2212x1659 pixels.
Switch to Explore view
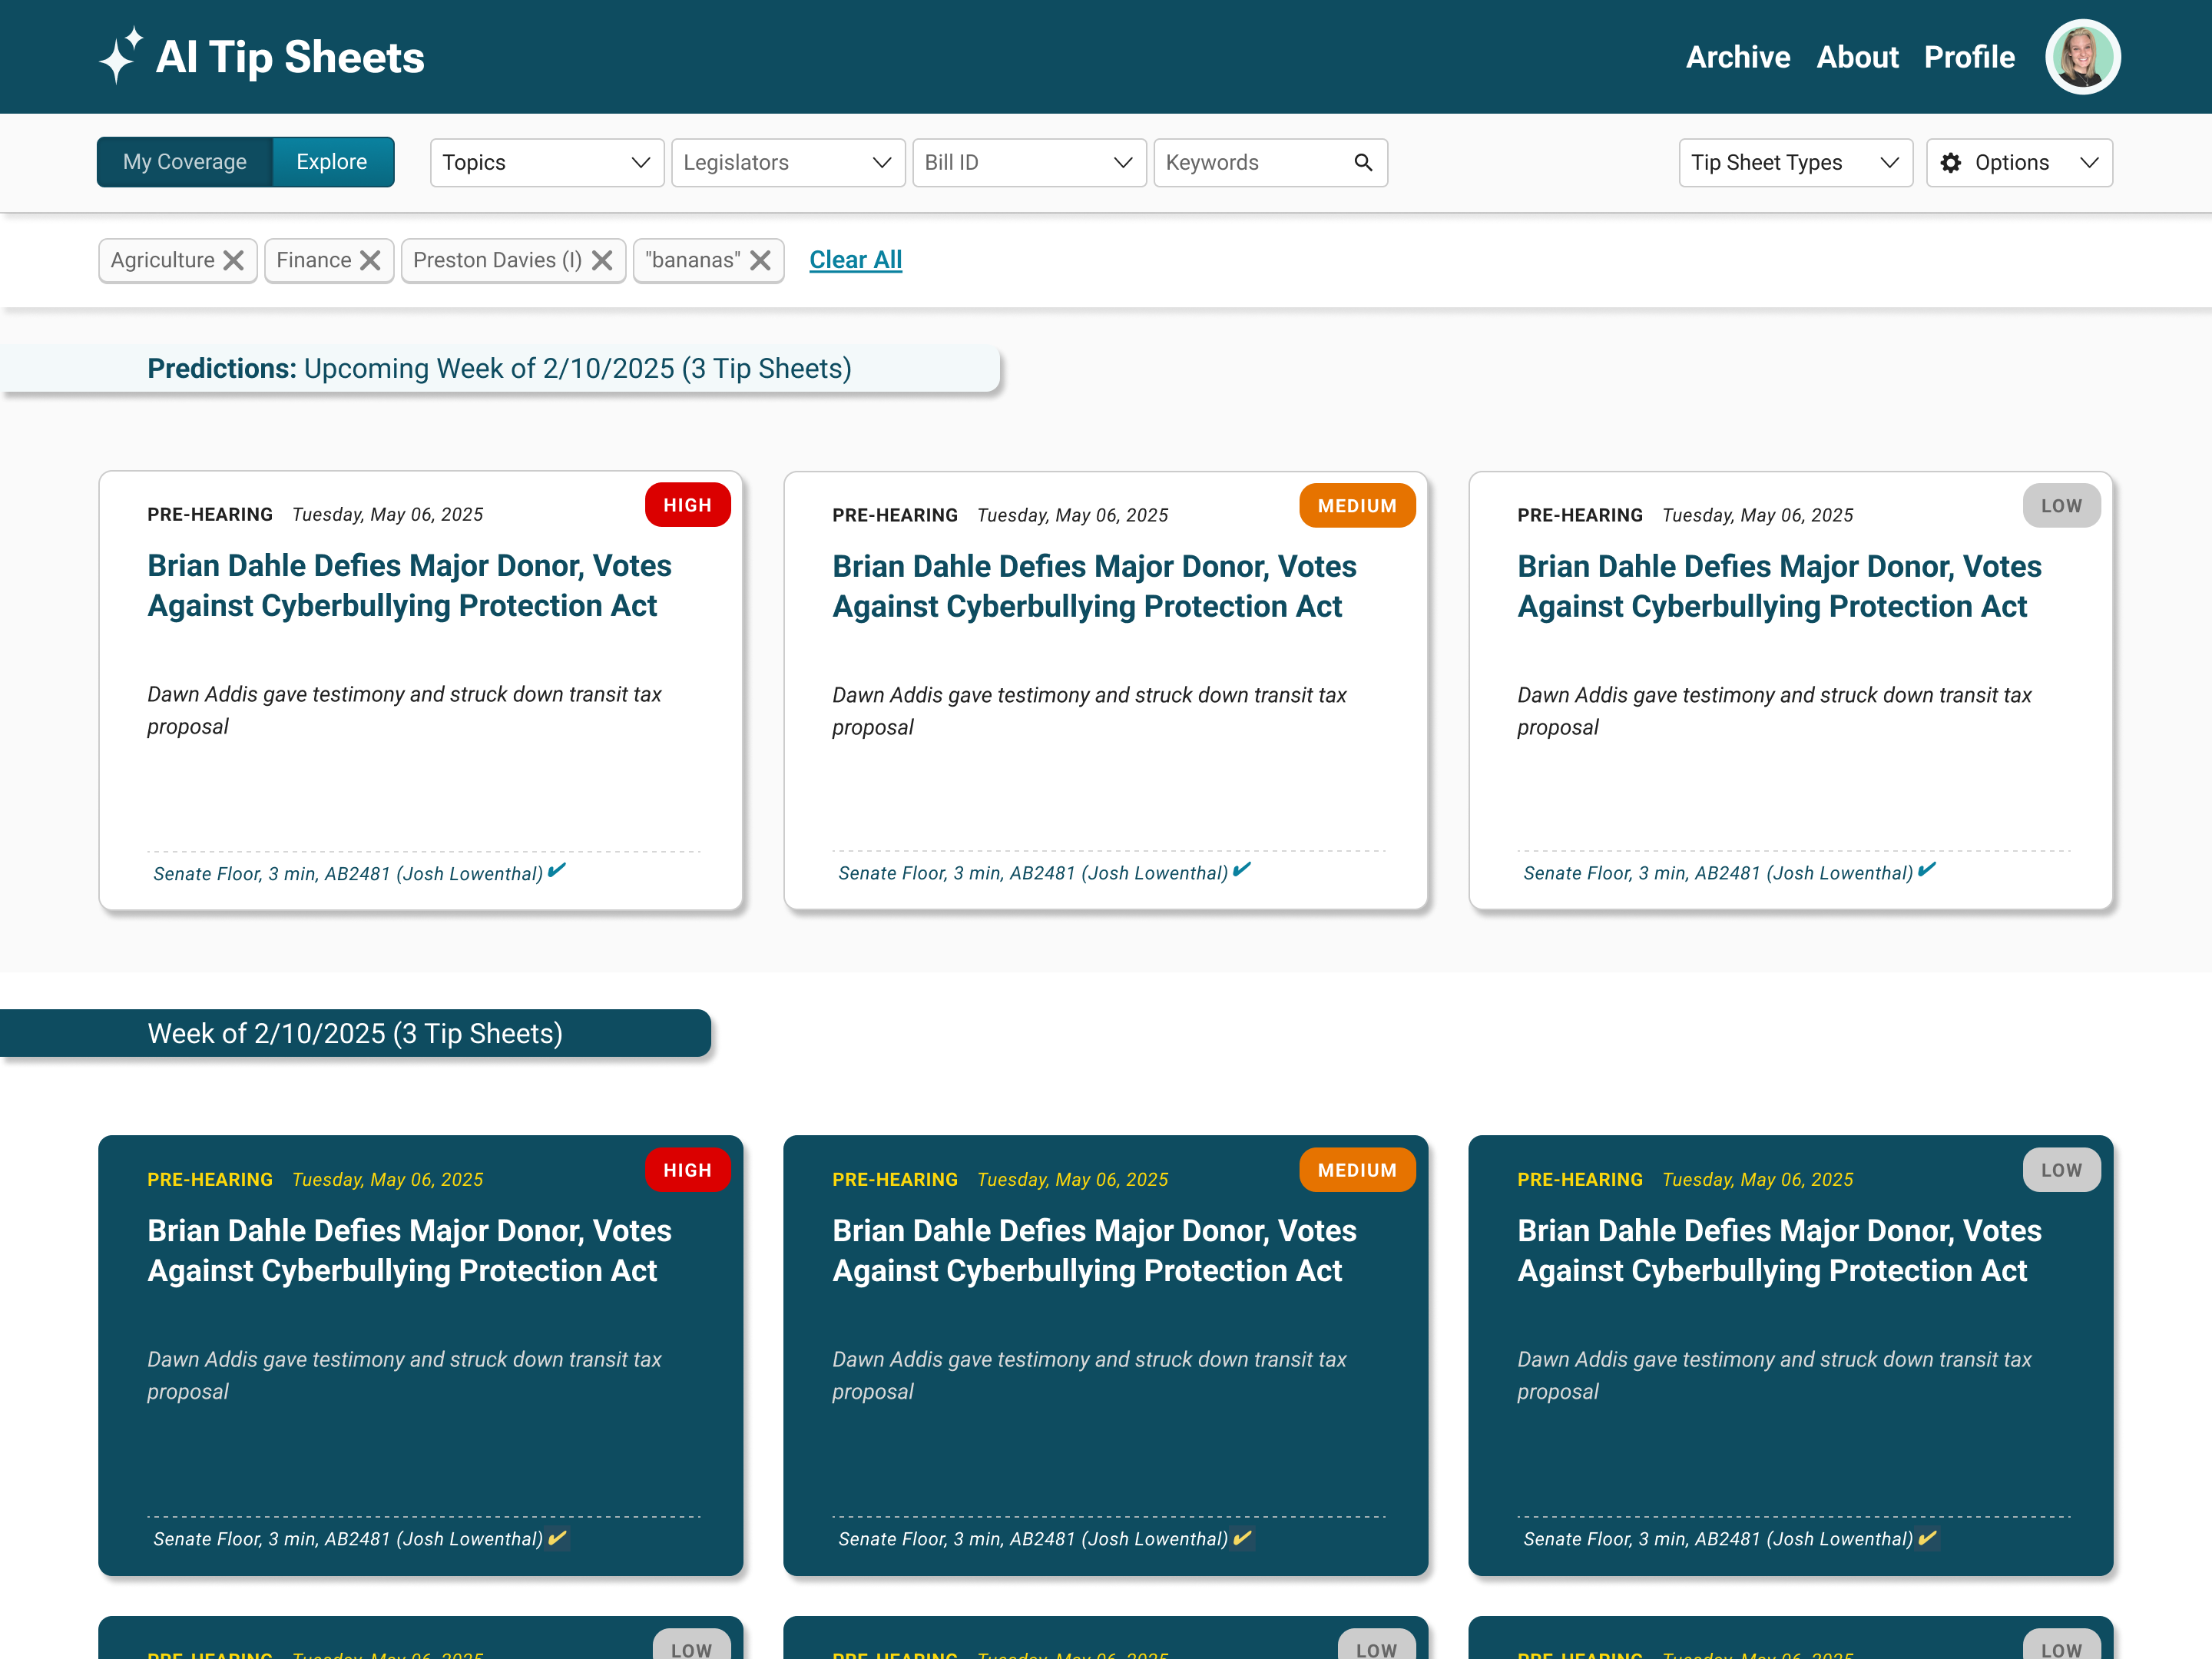pyautogui.click(x=331, y=162)
